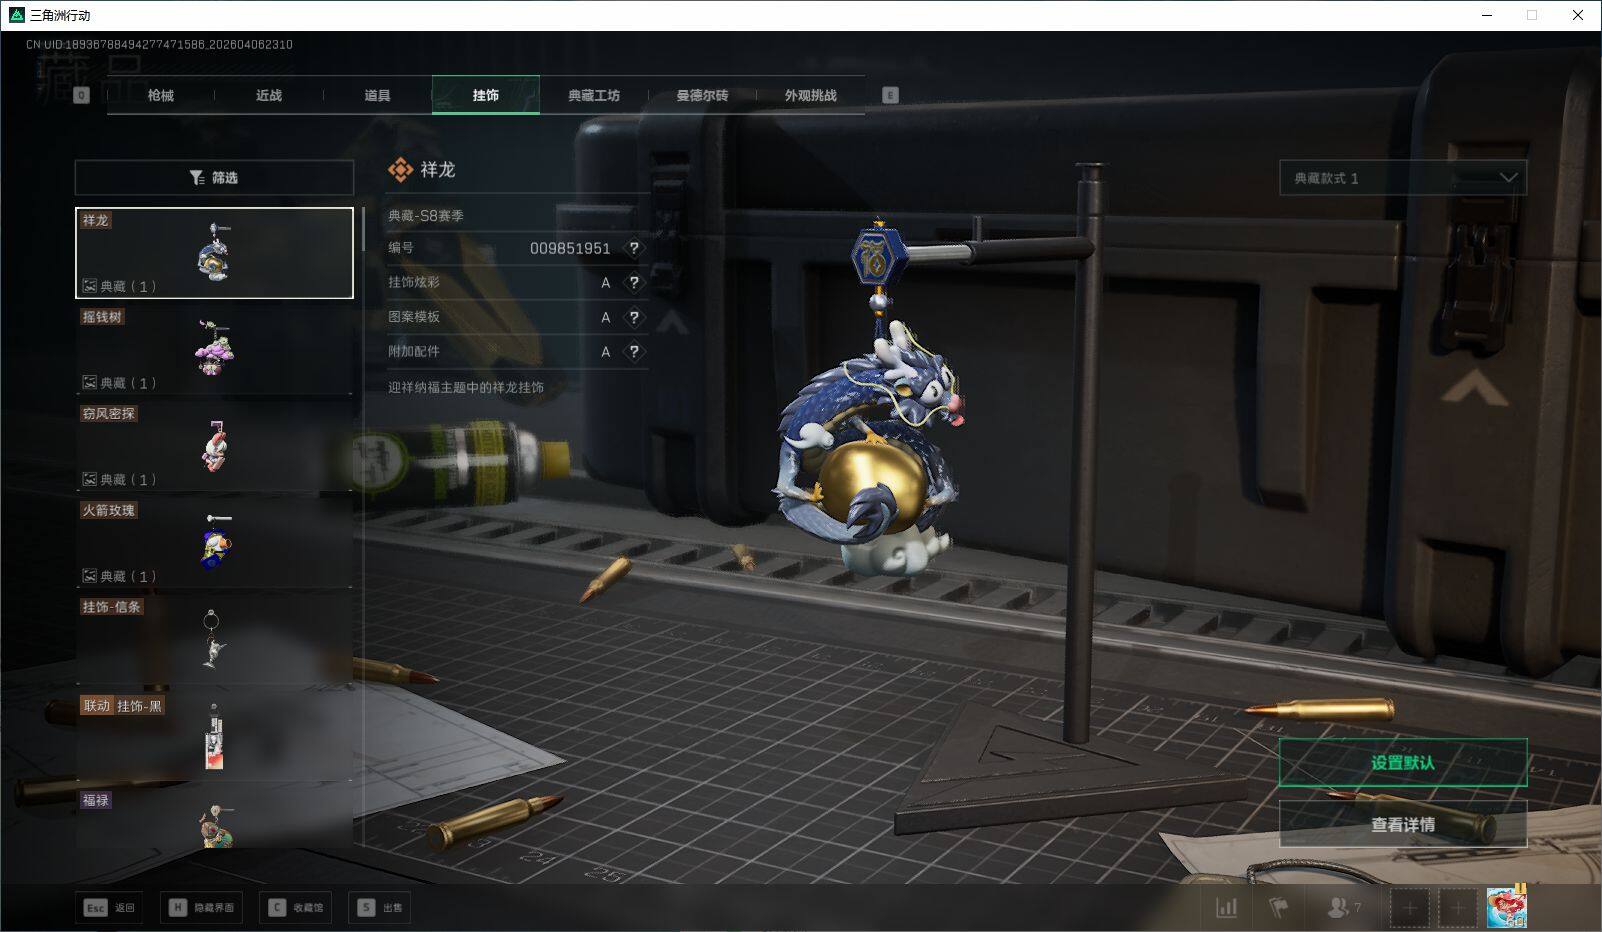Close the 三角洲行动 window
Viewport: 1602px width, 932px height.
click(1578, 15)
